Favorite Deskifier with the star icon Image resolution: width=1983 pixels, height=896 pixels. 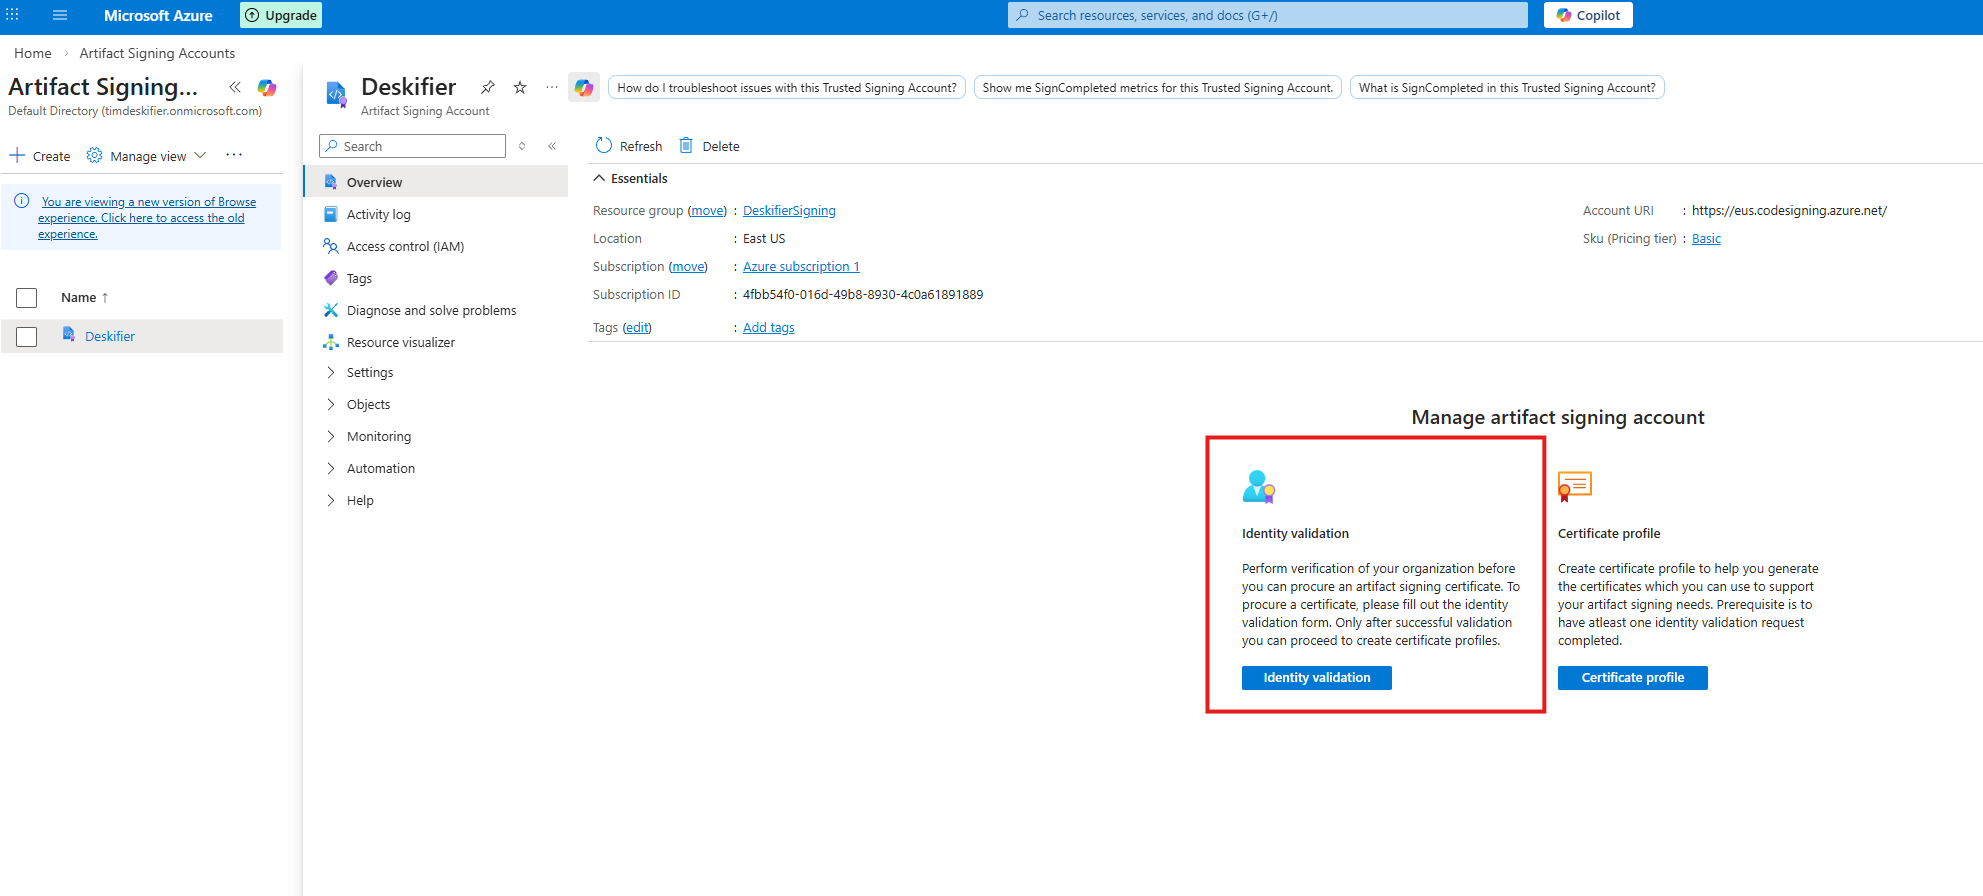[520, 87]
